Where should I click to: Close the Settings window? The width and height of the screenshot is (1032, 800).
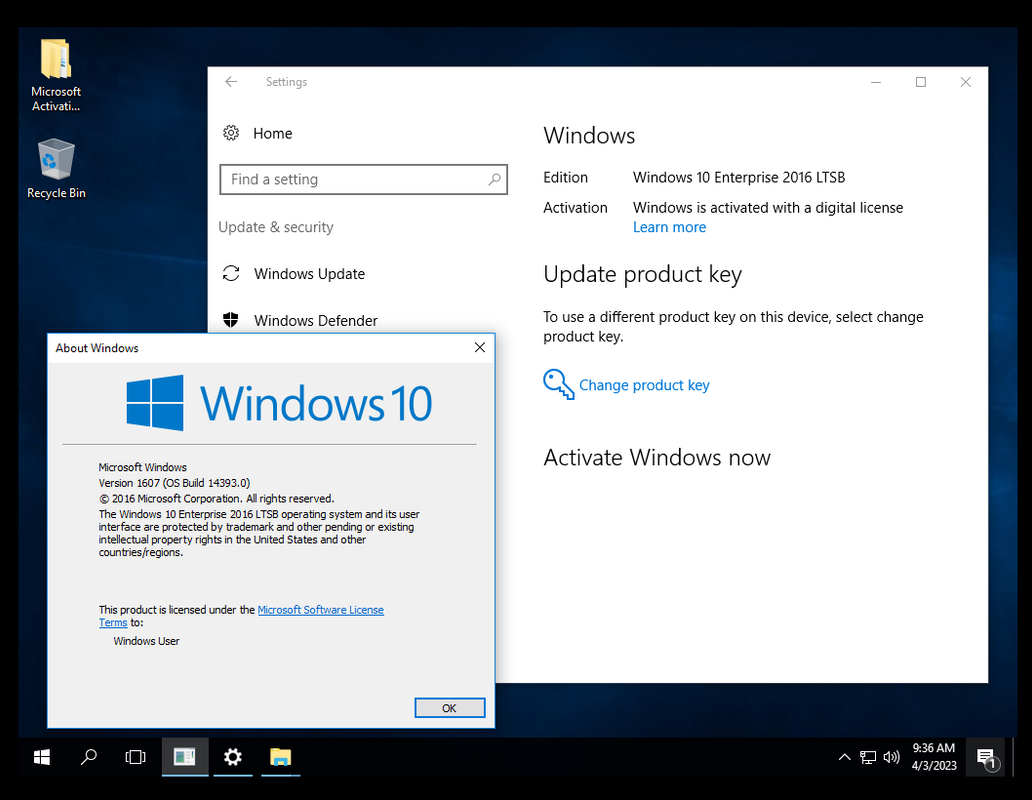[966, 82]
